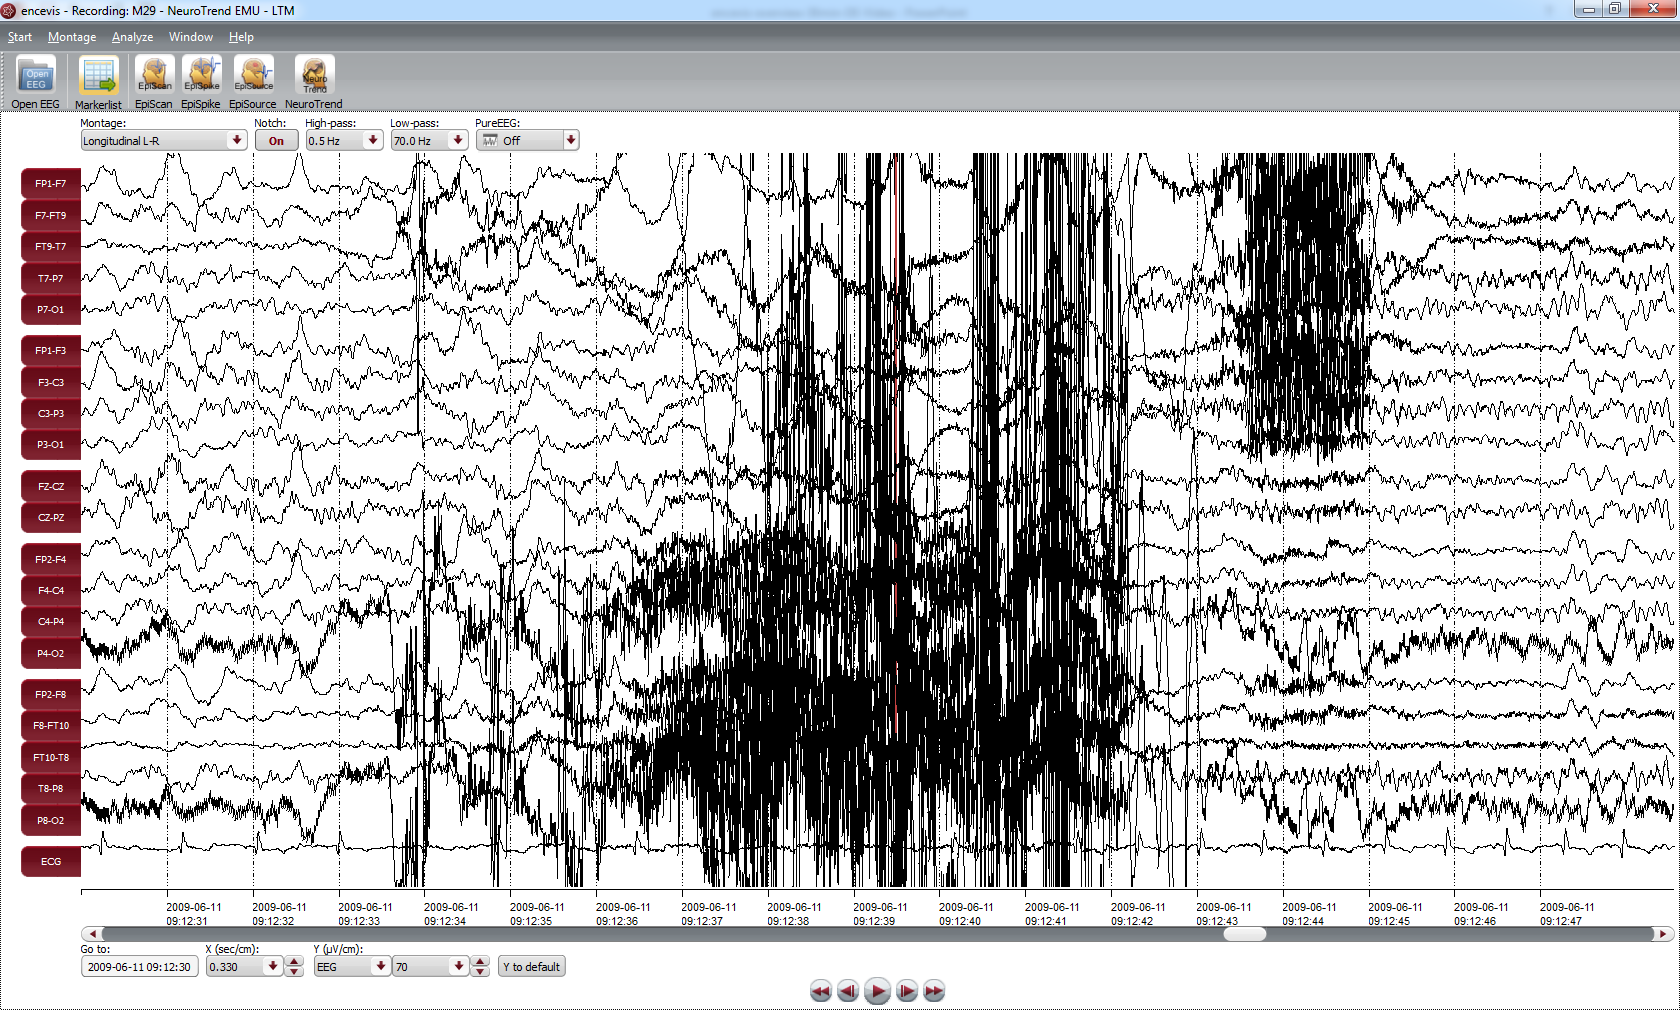Click the scrollbar left arrow
Screen dimensions: 1680x1010
[x=92, y=934]
